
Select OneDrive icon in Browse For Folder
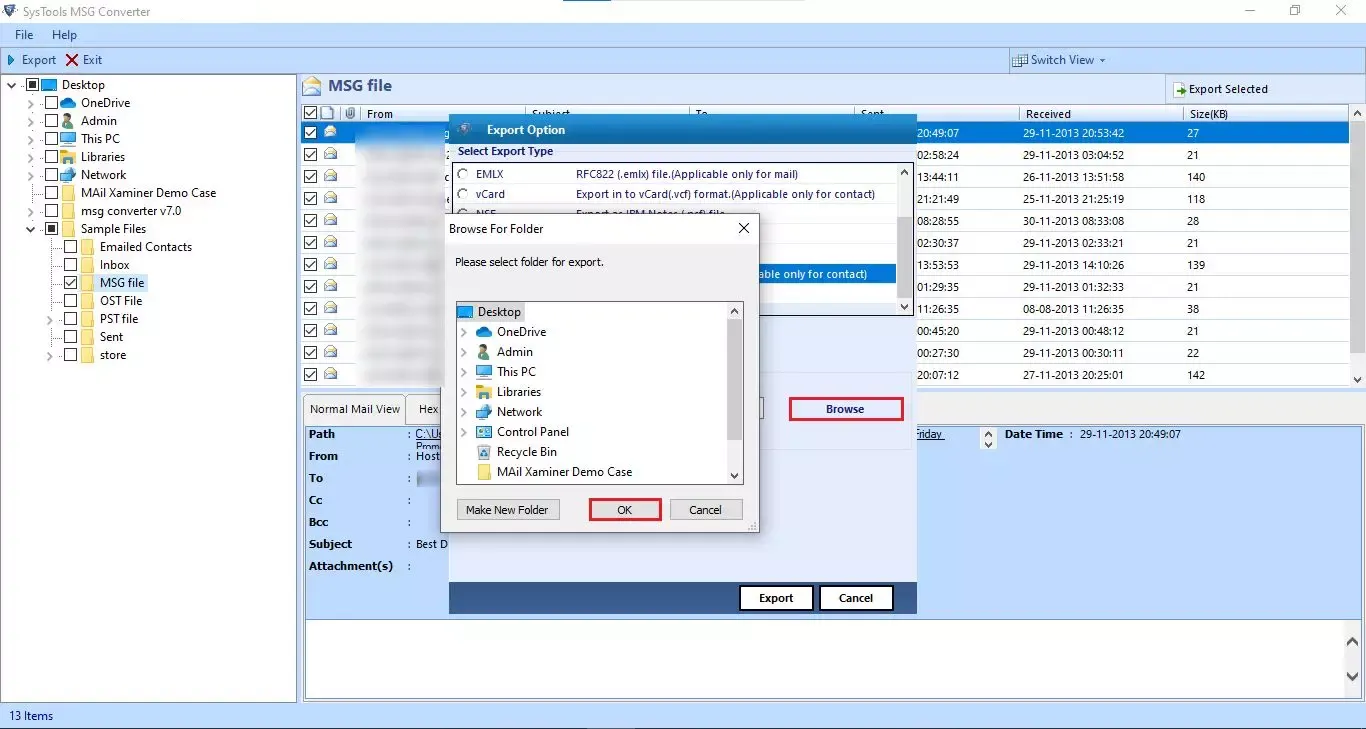tap(484, 332)
